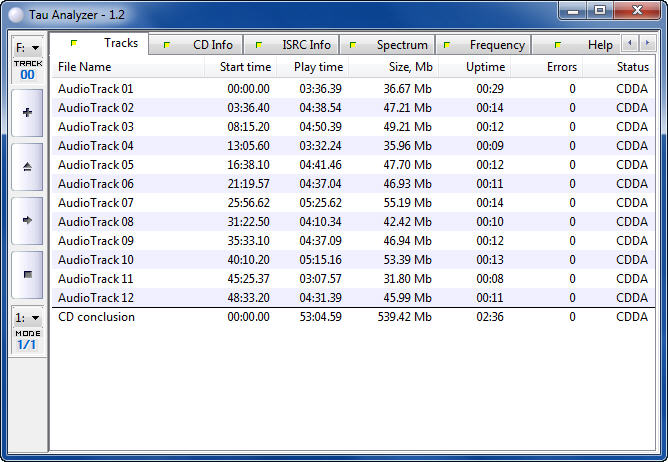The width and height of the screenshot is (668, 462).
Task: Click the right arrow button in sidebar
Action: tap(26, 220)
